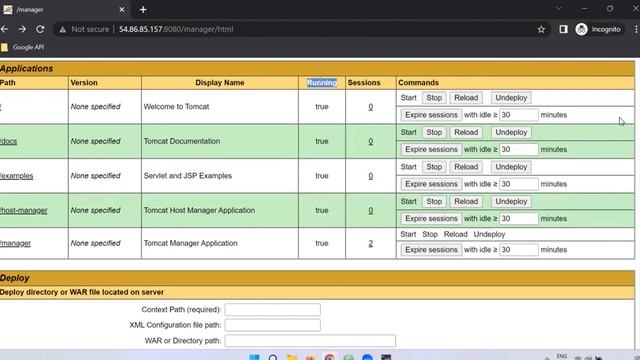This screenshot has width=640, height=360.
Task: Go forward in browser history
Action: pos(22,29)
